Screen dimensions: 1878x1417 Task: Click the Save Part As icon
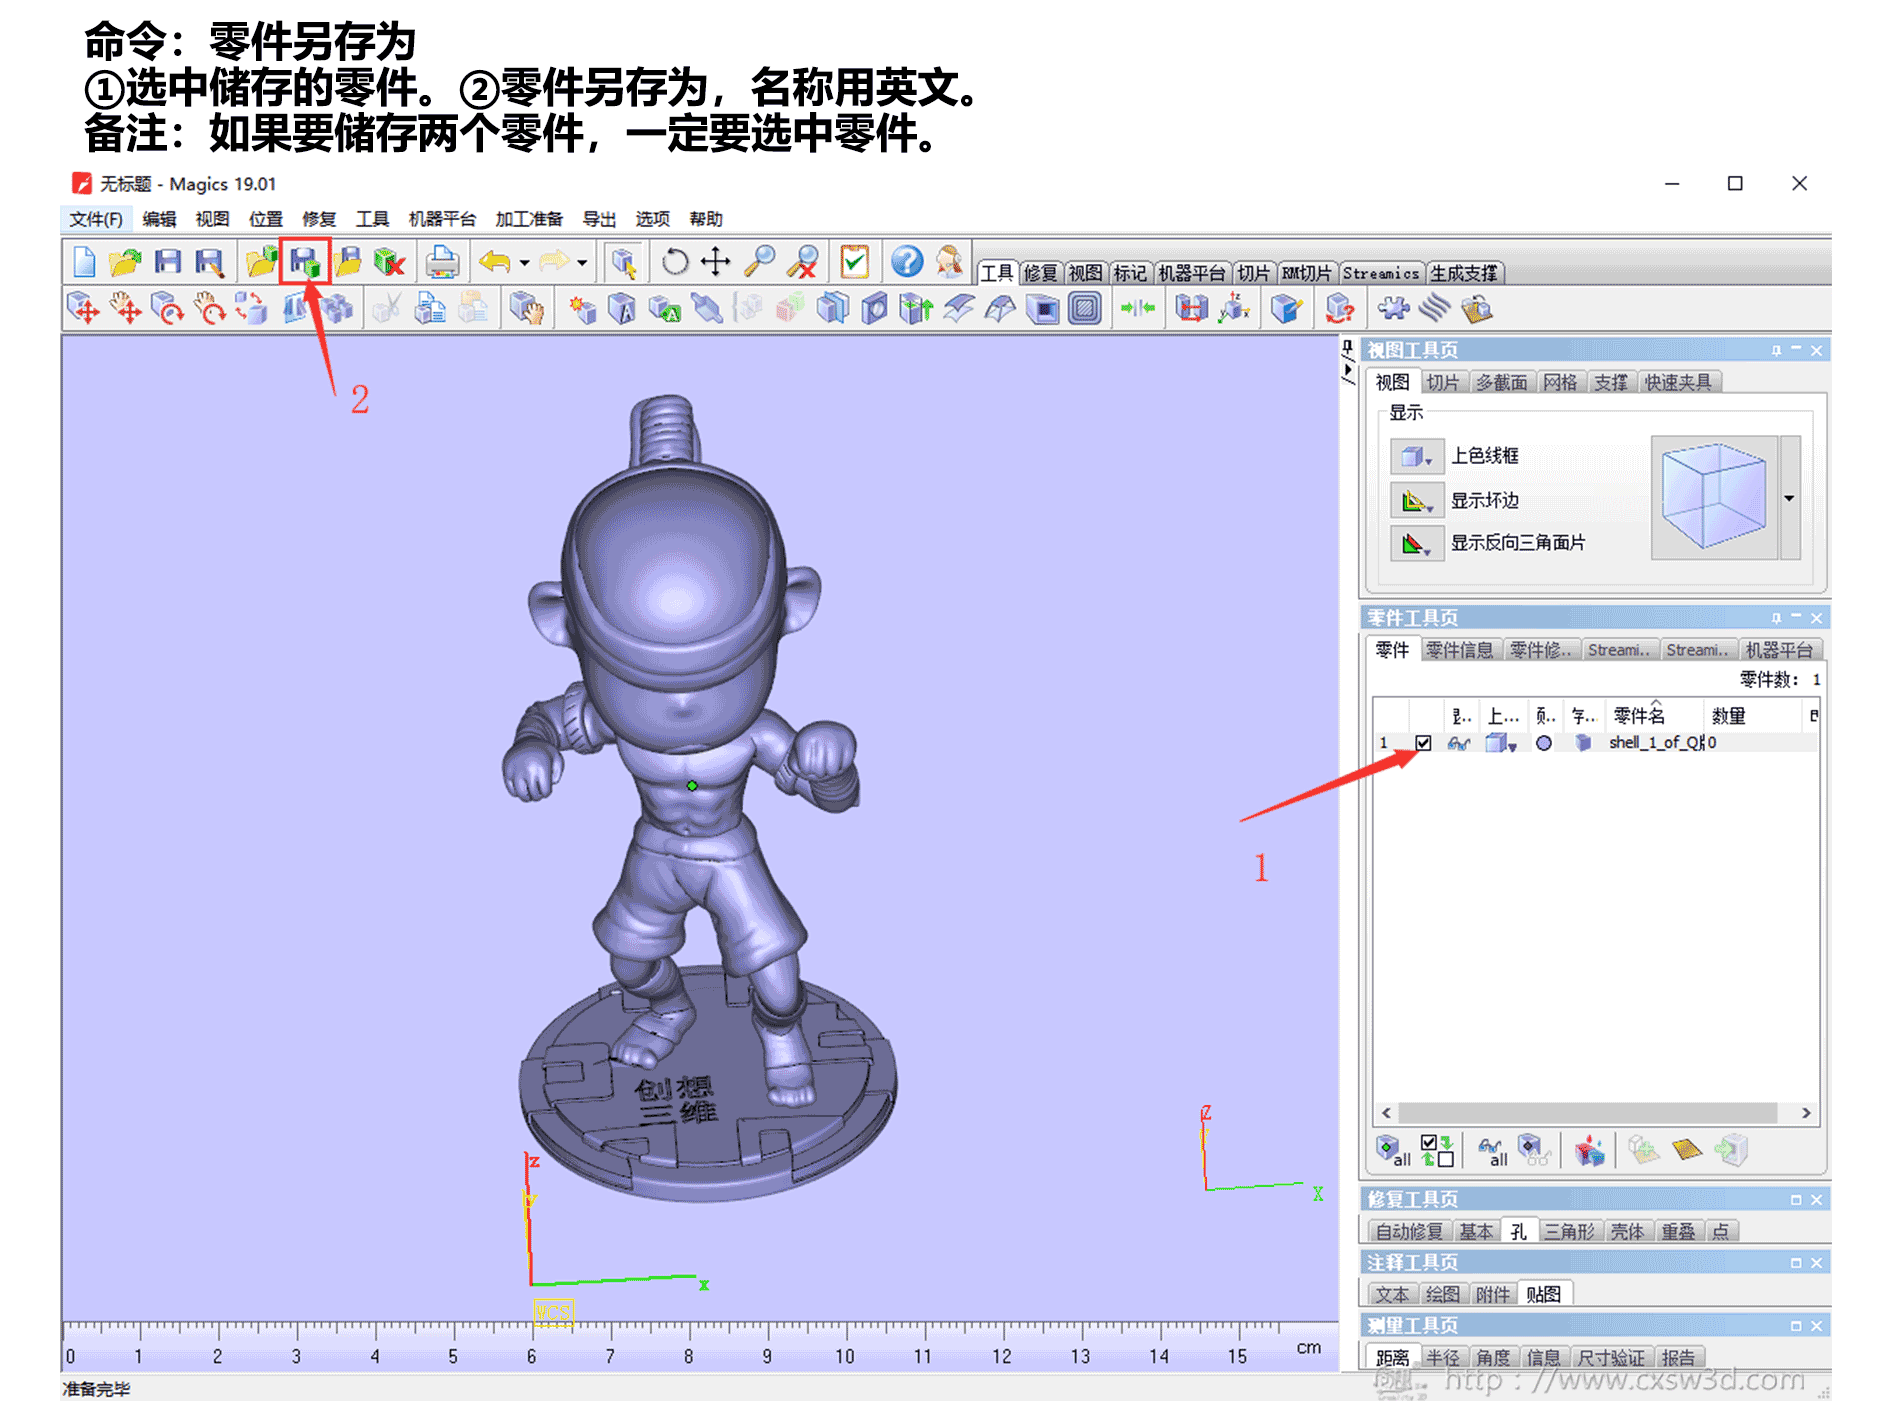point(305,263)
